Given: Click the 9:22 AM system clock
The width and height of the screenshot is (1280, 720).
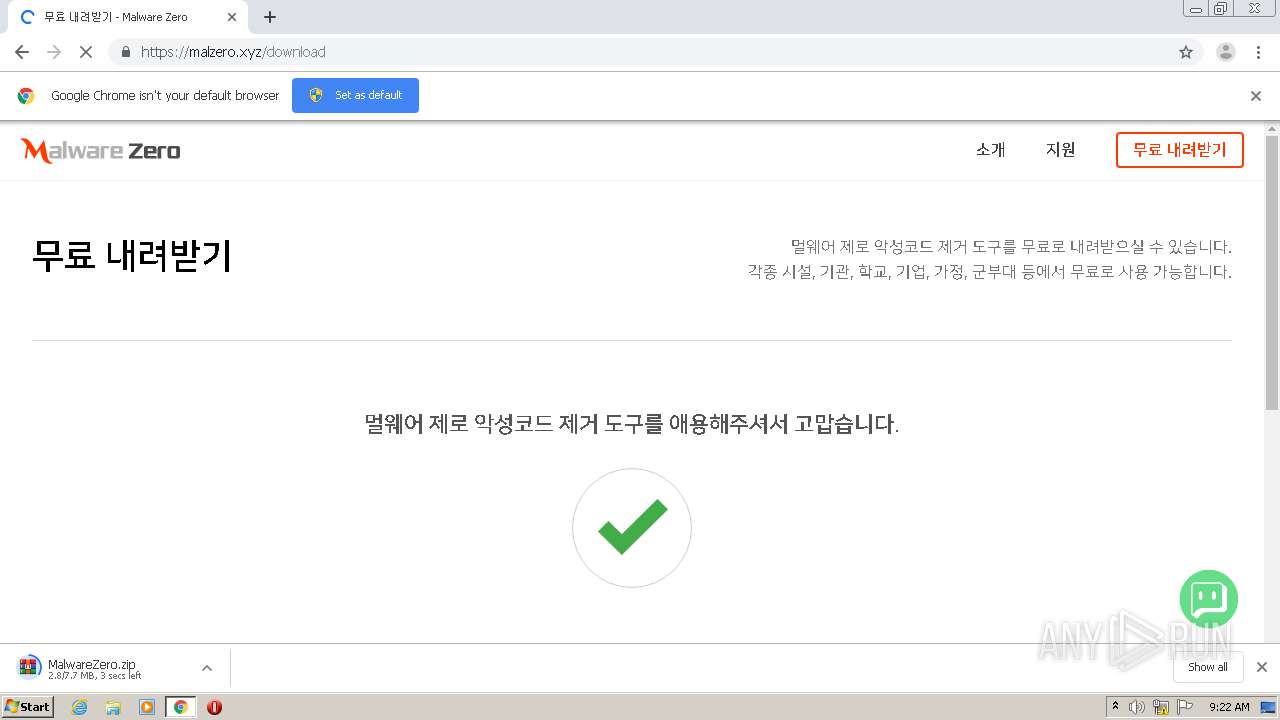Looking at the screenshot, I should point(1229,707).
